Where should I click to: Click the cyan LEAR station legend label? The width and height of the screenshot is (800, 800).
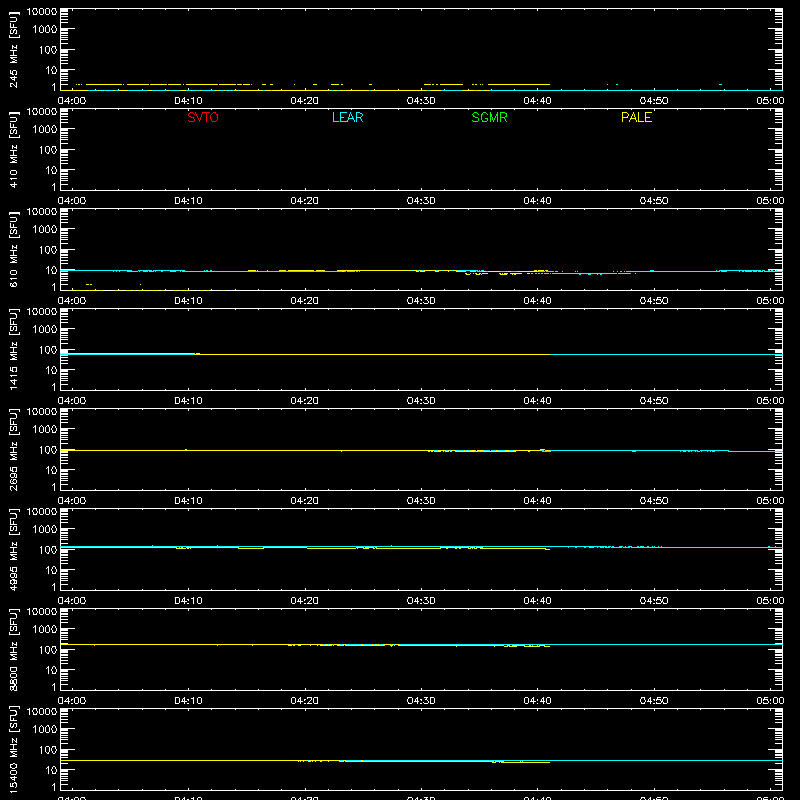point(347,117)
